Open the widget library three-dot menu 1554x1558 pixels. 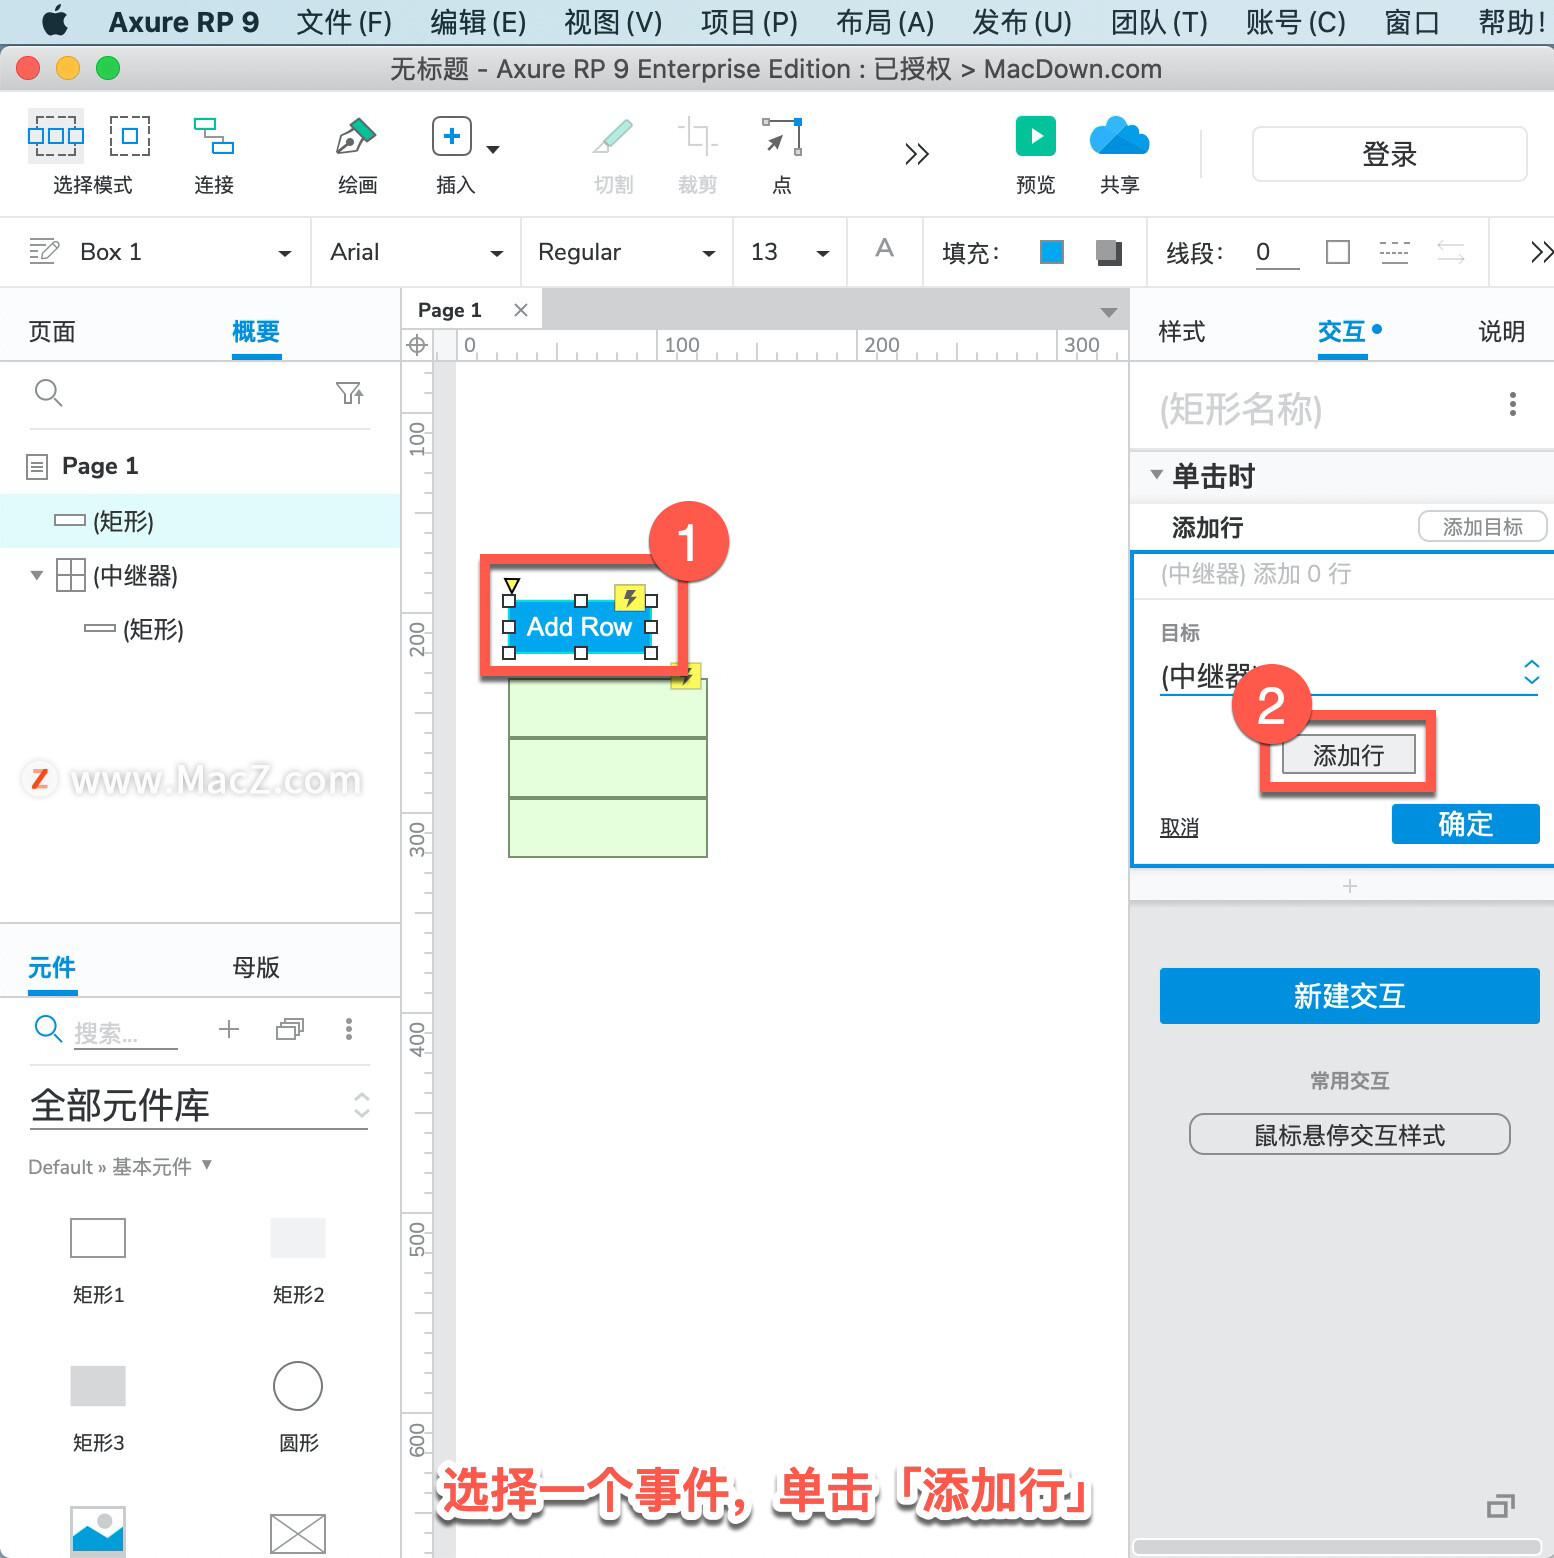coord(349,1029)
